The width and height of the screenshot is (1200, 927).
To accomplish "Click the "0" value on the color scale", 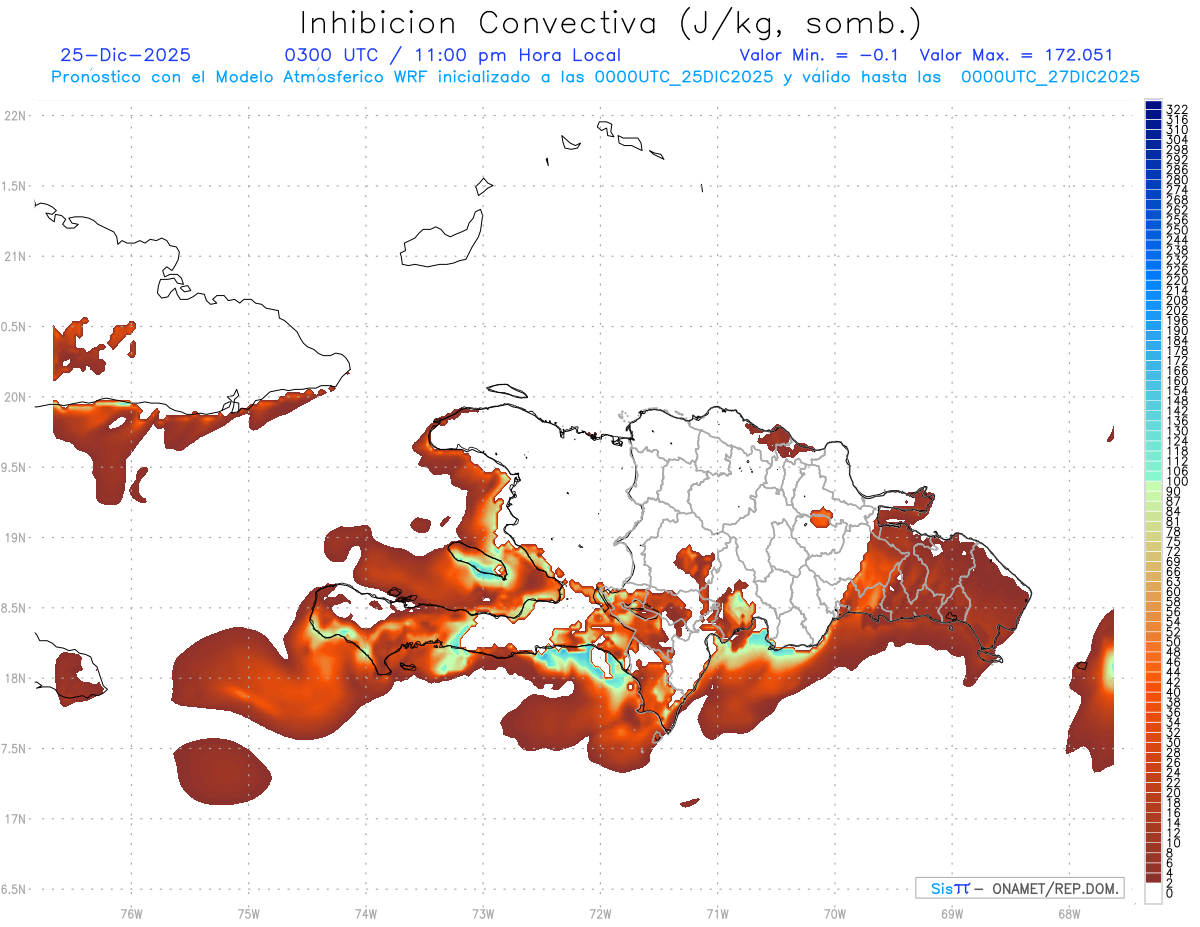I will [x=1170, y=895].
